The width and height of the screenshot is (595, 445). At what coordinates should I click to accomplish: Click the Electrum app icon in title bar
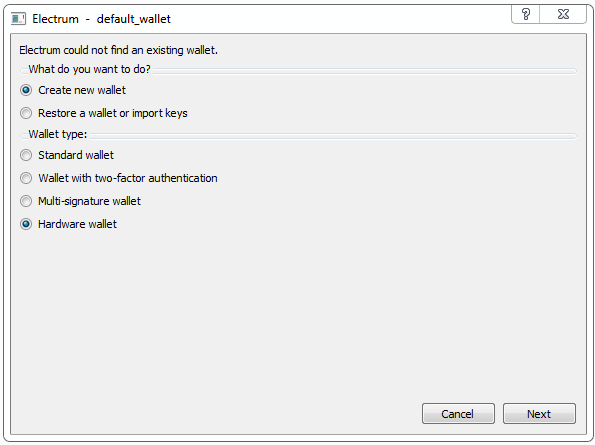[18, 19]
